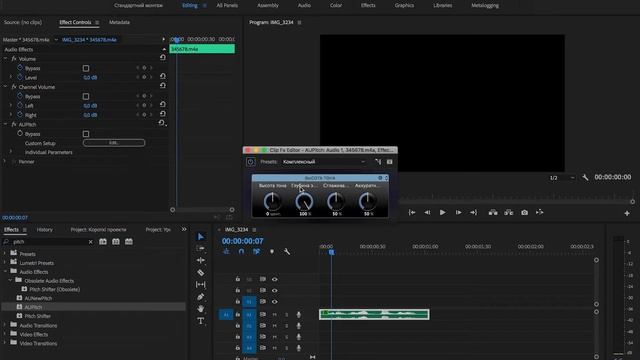Viewport: 640px width, 360px height.
Task: Click the Level 0.0 dB value
Action: point(90,78)
